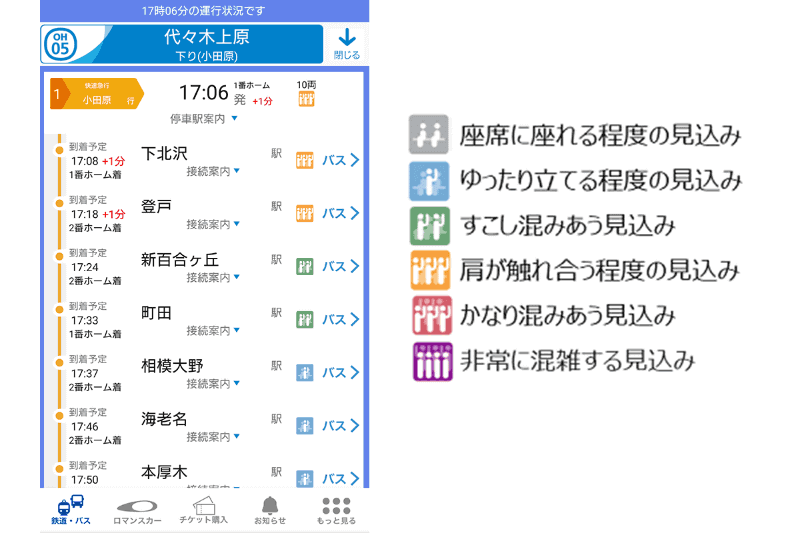Open バス link for 下北沢

point(340,160)
